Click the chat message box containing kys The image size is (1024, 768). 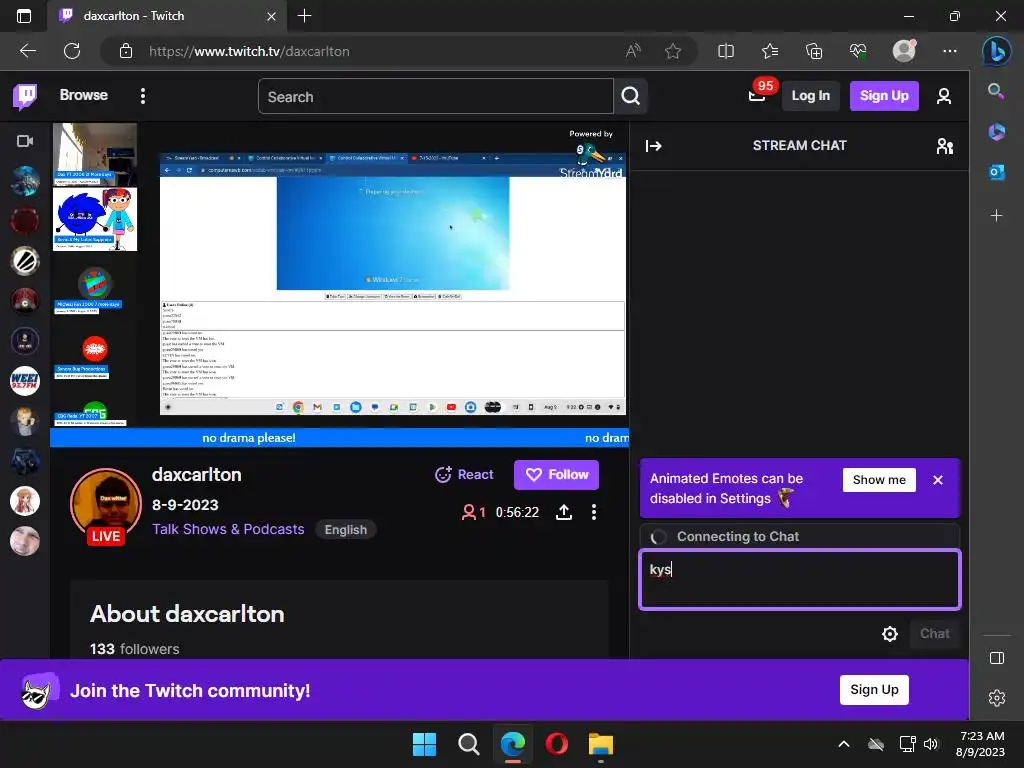click(x=799, y=580)
